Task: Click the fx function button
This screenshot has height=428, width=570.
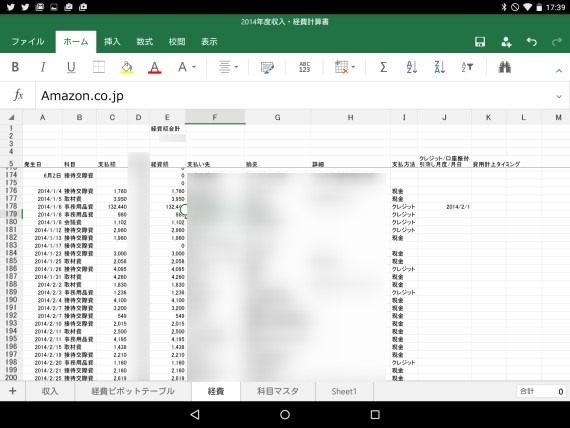Action: (18, 95)
